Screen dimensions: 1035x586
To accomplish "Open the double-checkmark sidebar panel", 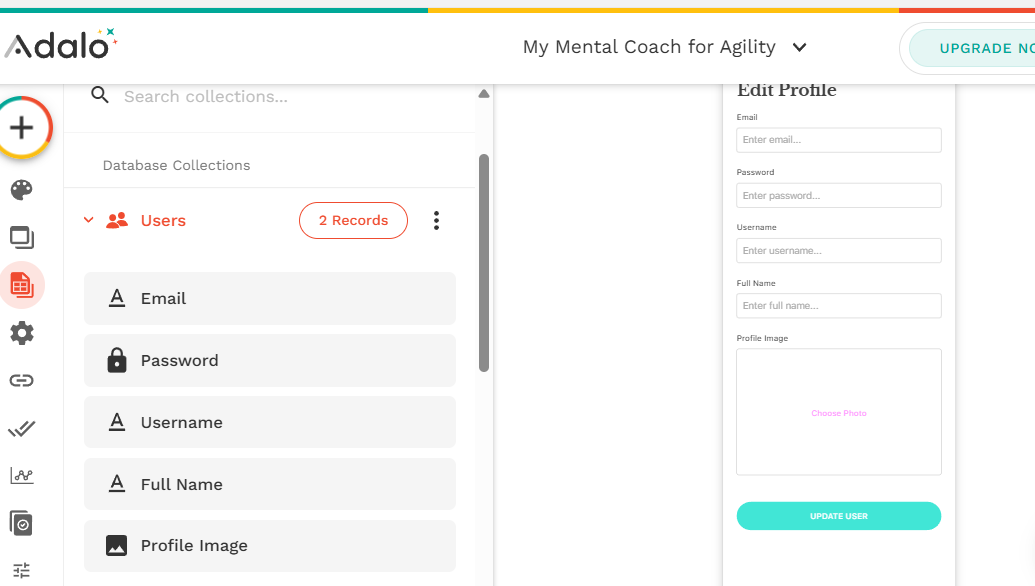I will [x=22, y=428].
